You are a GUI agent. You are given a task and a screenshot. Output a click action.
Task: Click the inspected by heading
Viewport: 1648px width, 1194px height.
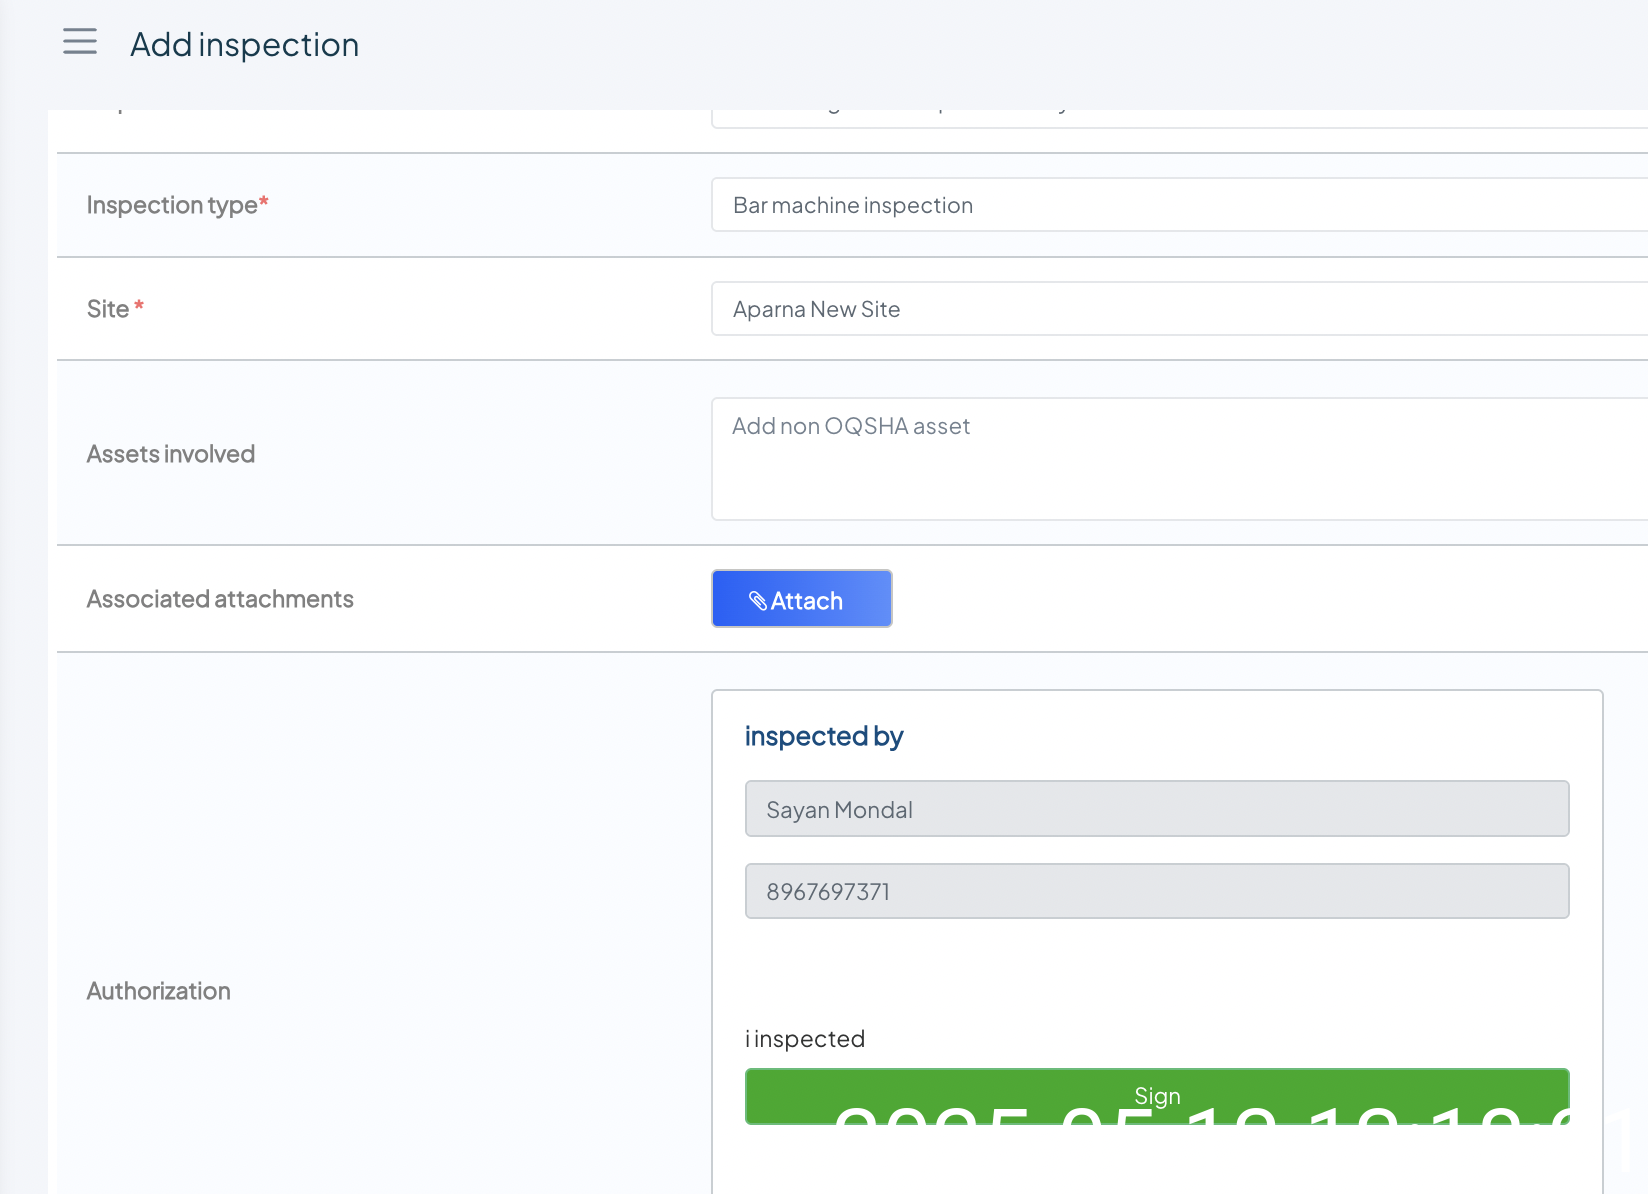click(824, 736)
